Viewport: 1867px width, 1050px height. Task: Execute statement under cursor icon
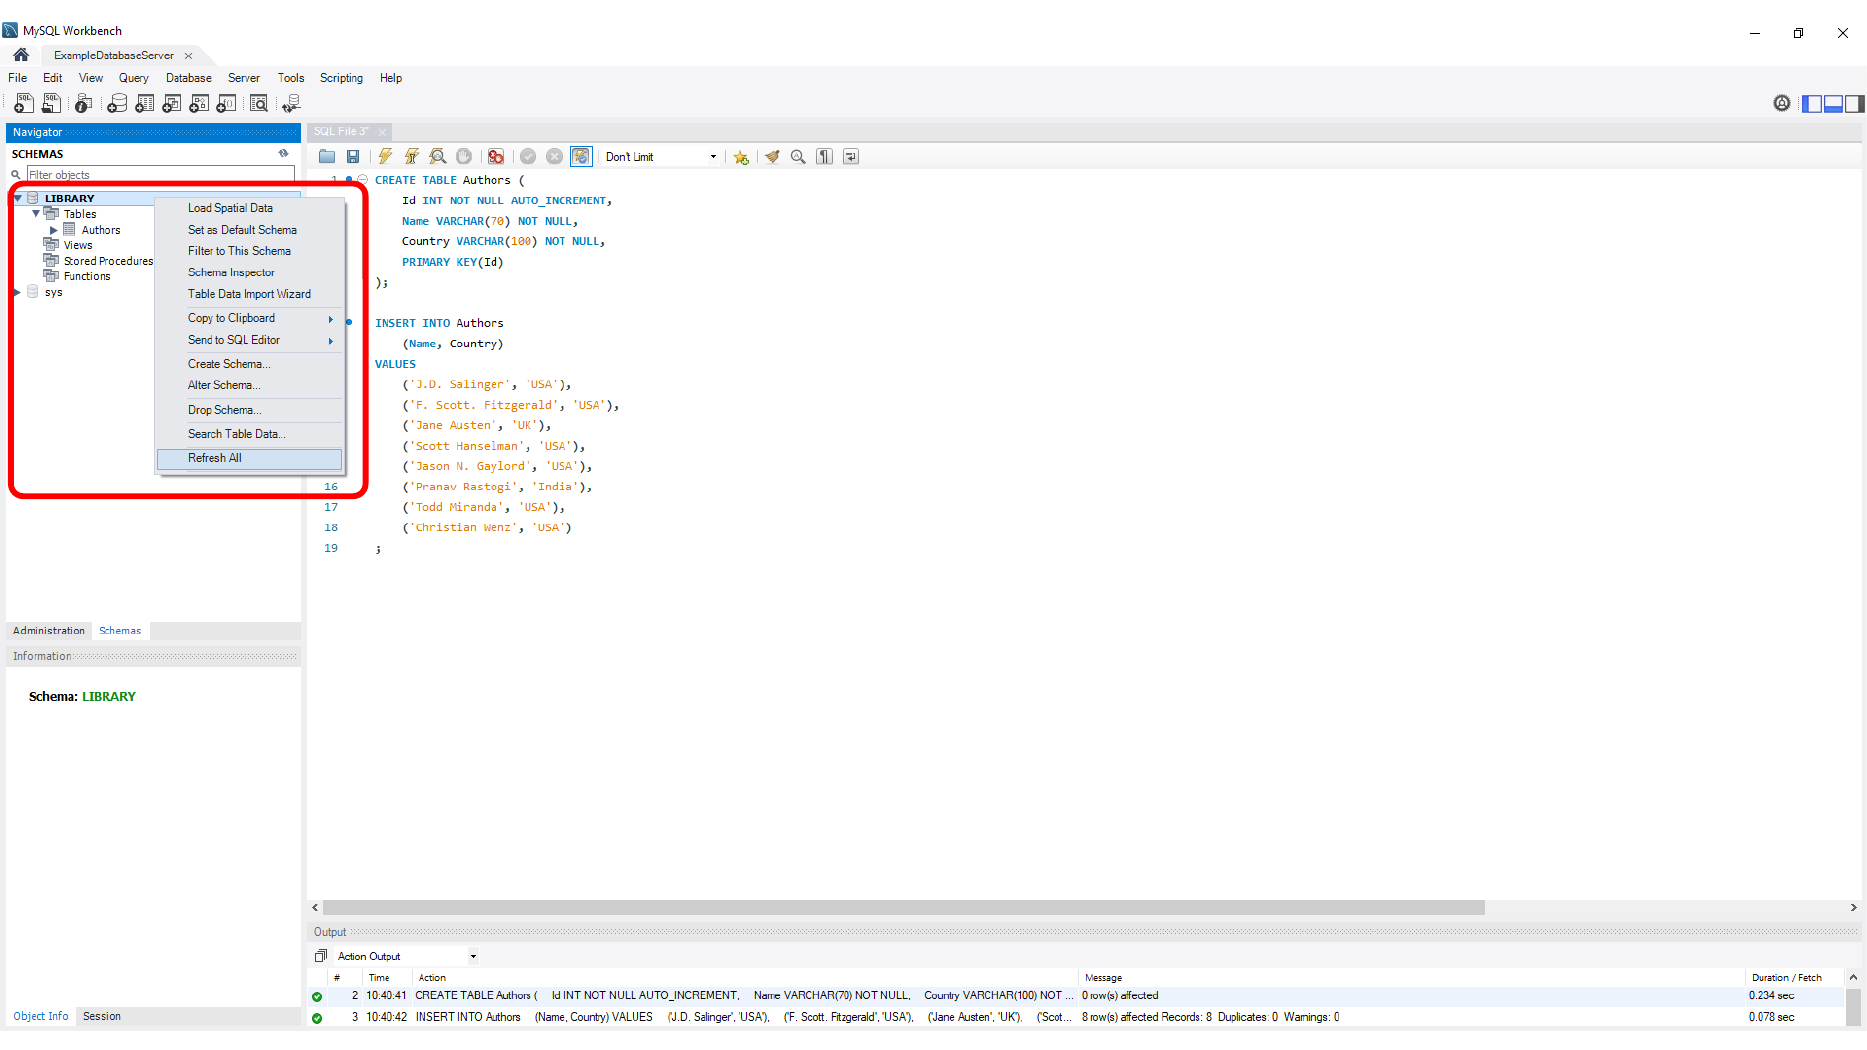tap(411, 156)
